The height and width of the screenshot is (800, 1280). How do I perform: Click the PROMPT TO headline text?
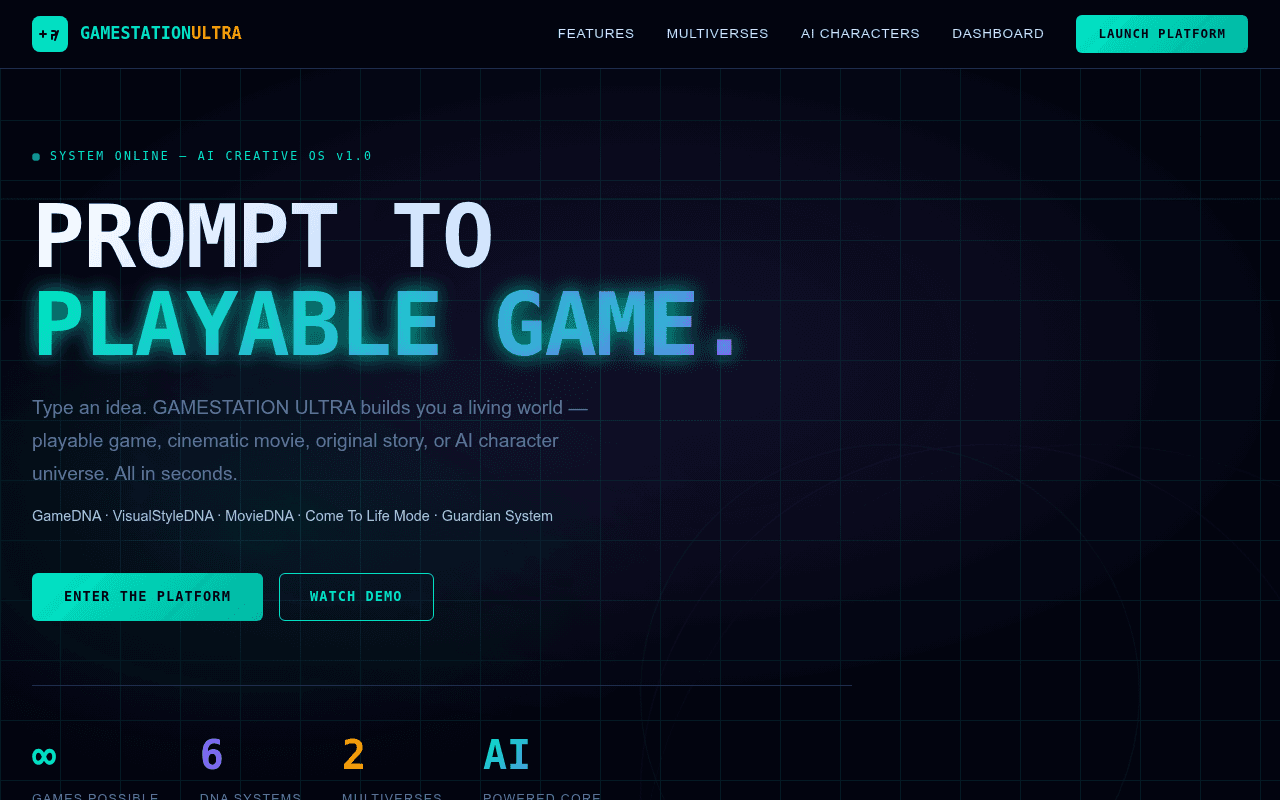tap(263, 238)
